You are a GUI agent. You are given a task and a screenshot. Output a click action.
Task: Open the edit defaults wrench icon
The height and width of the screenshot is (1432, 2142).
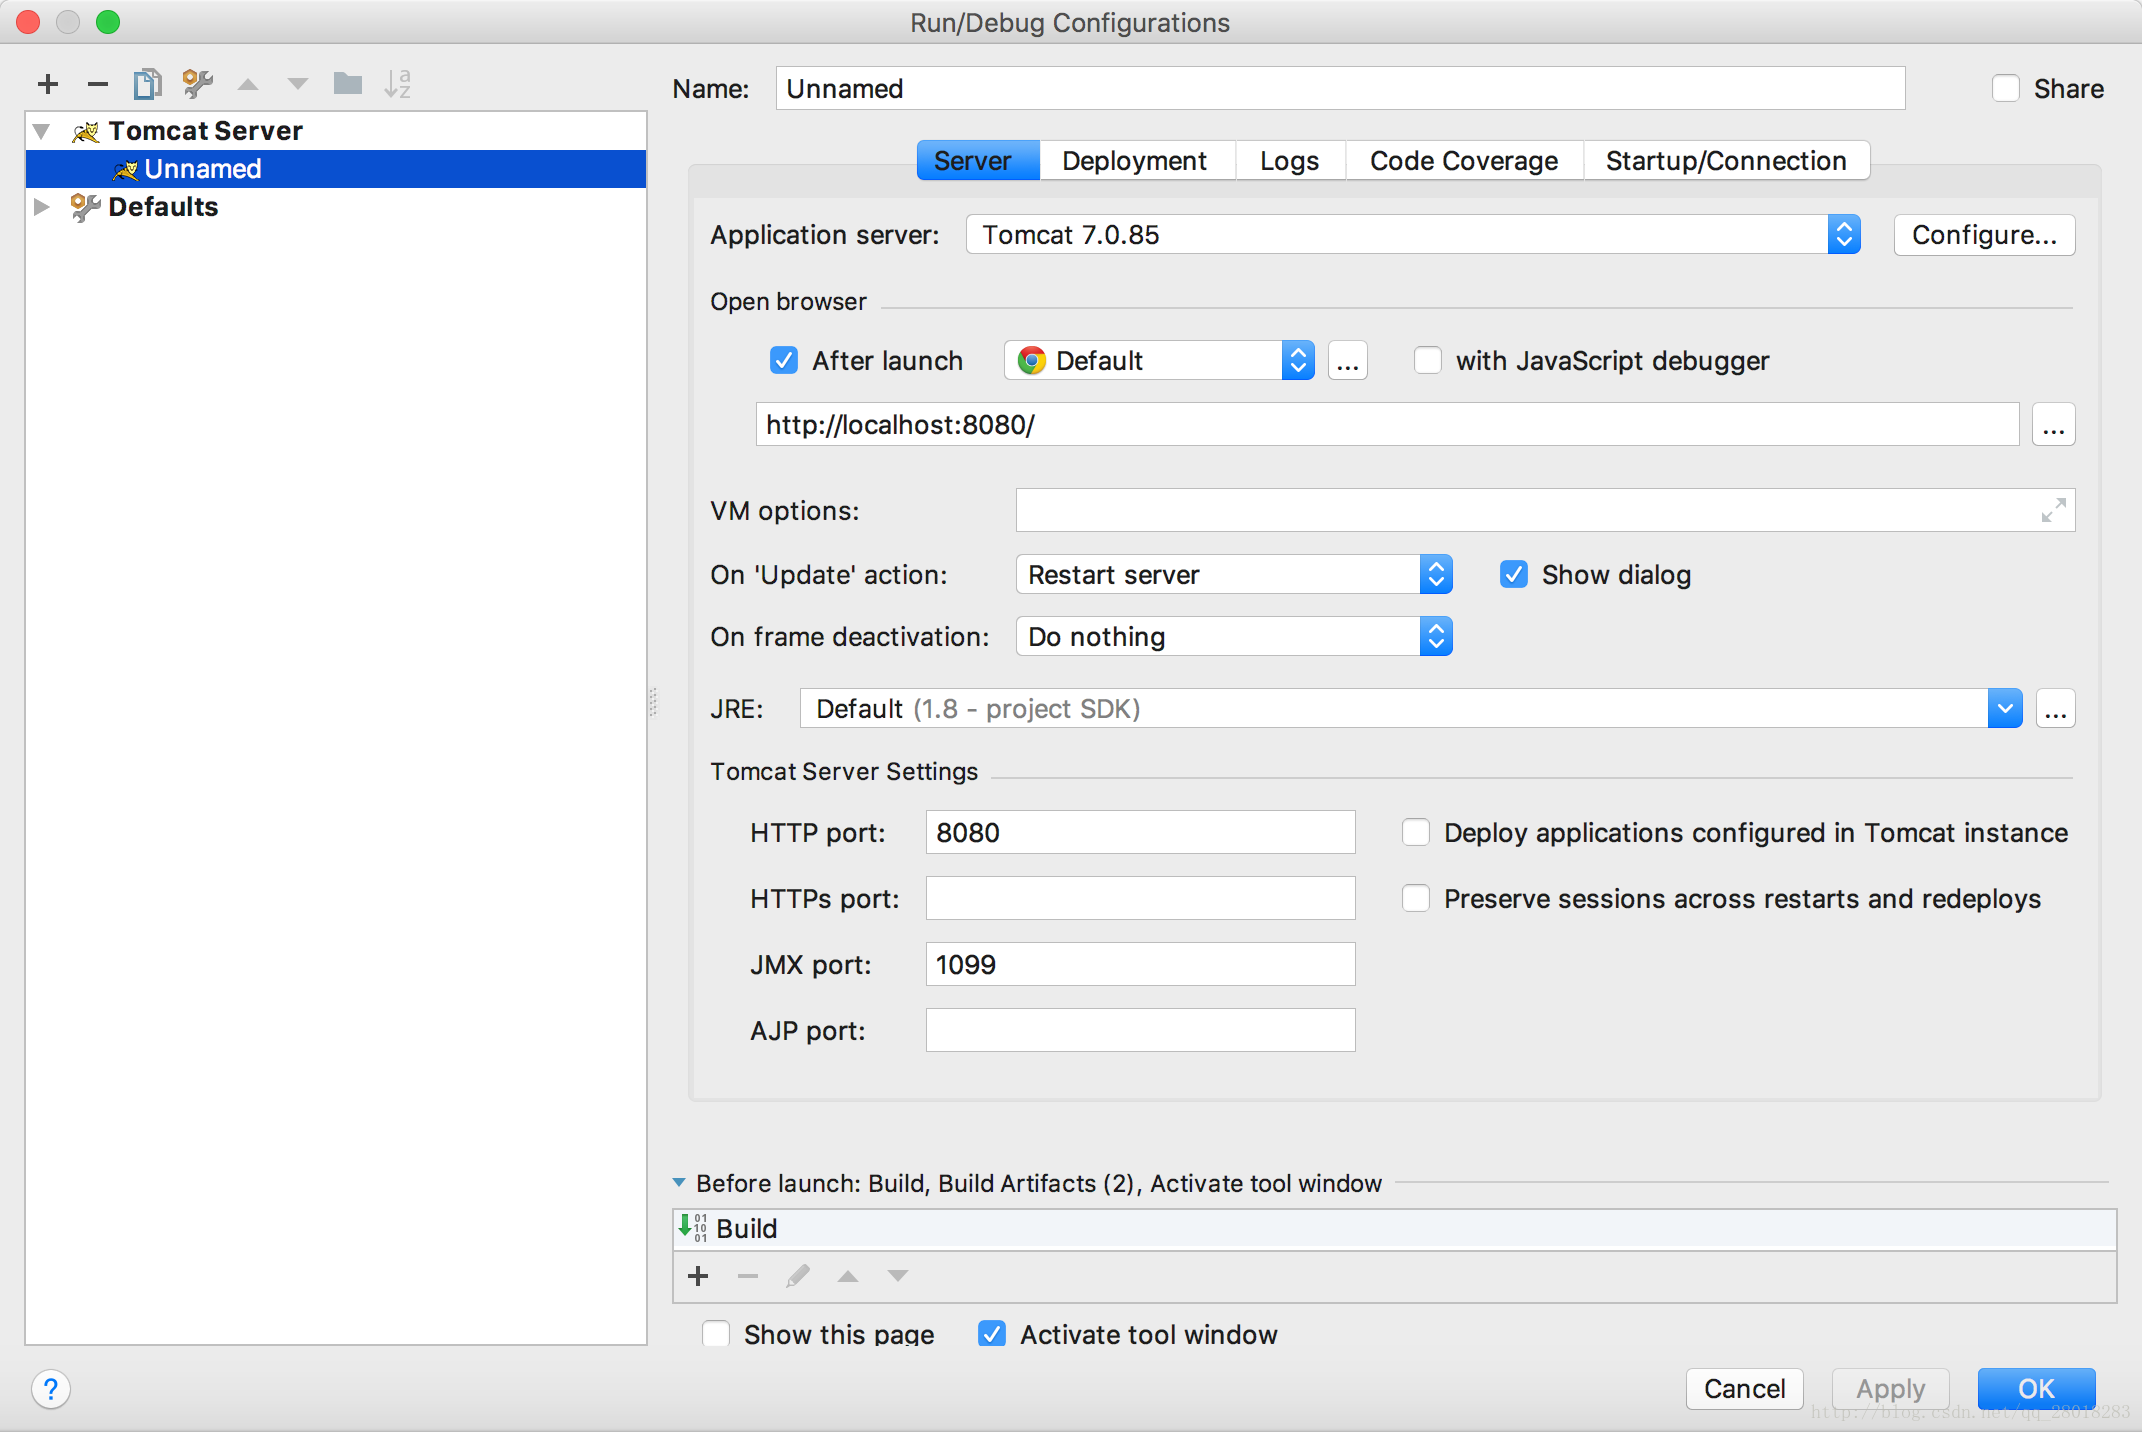(198, 84)
